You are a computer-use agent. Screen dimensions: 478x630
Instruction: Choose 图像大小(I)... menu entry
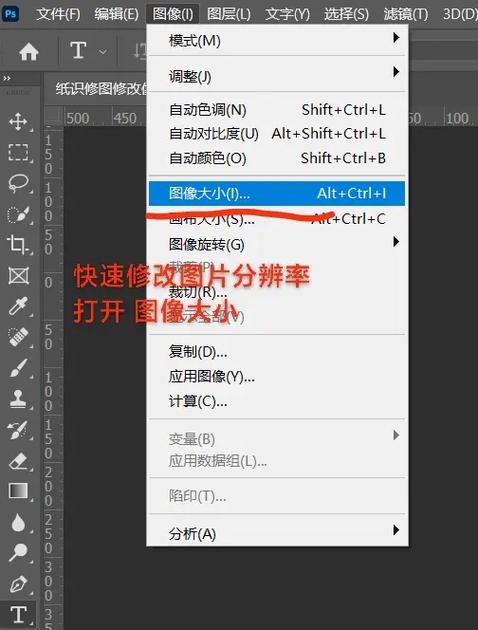(277, 193)
